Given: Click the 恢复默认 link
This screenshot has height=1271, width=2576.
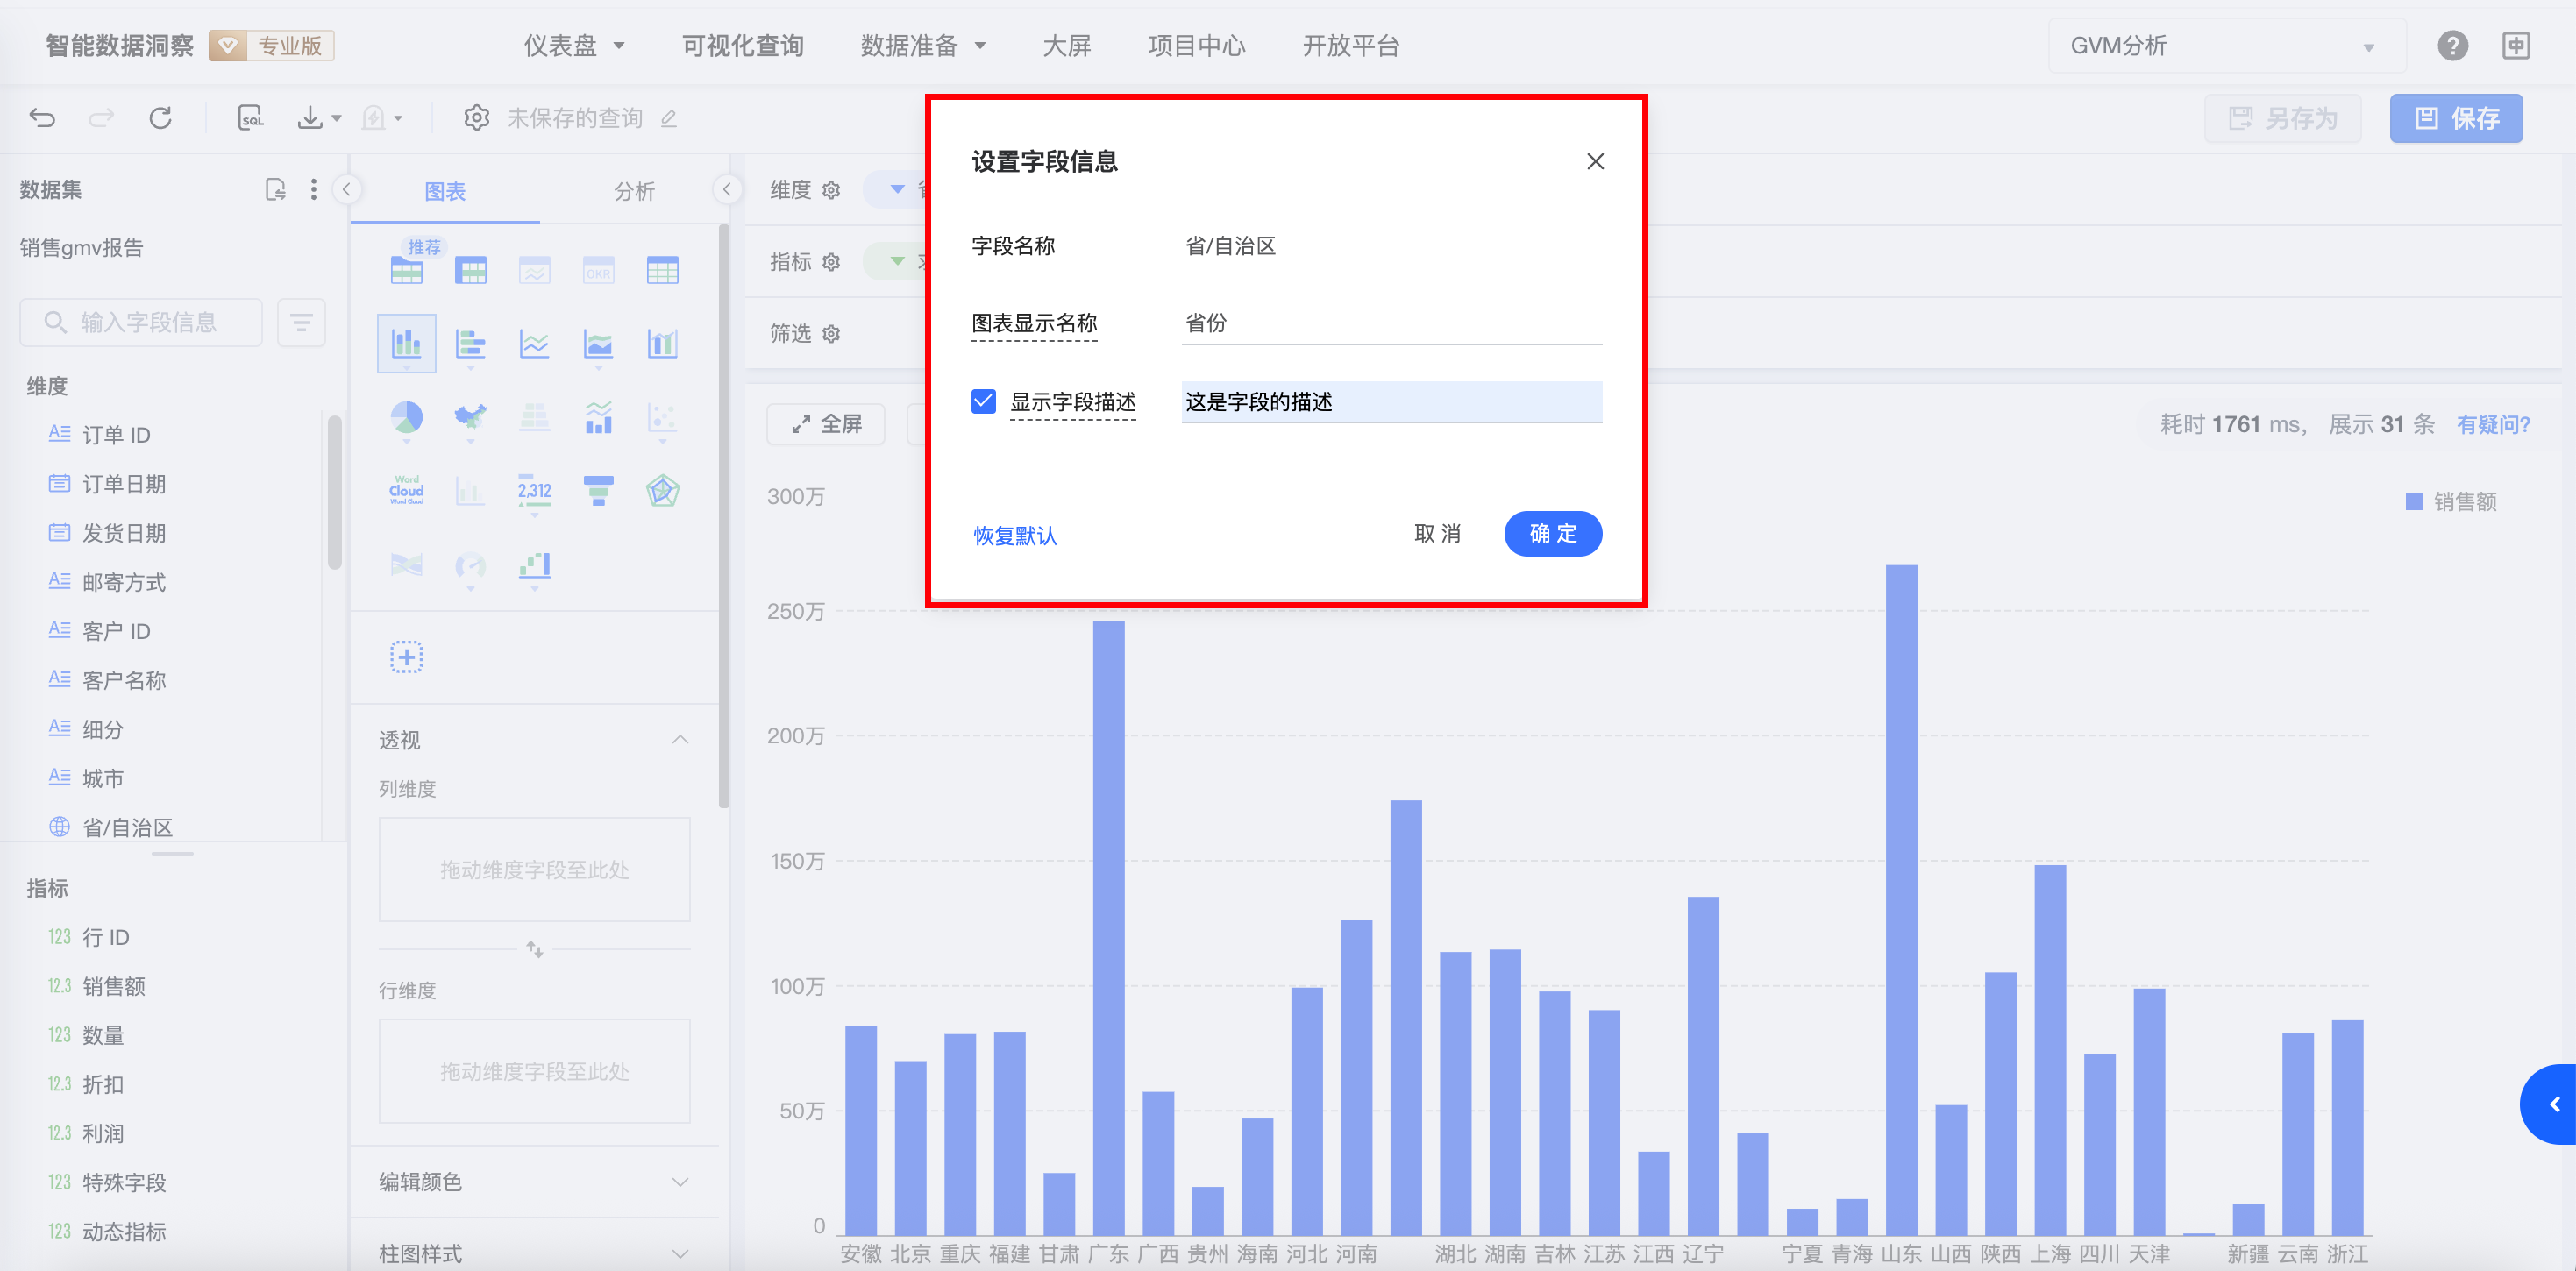Looking at the screenshot, I should click(x=1015, y=536).
